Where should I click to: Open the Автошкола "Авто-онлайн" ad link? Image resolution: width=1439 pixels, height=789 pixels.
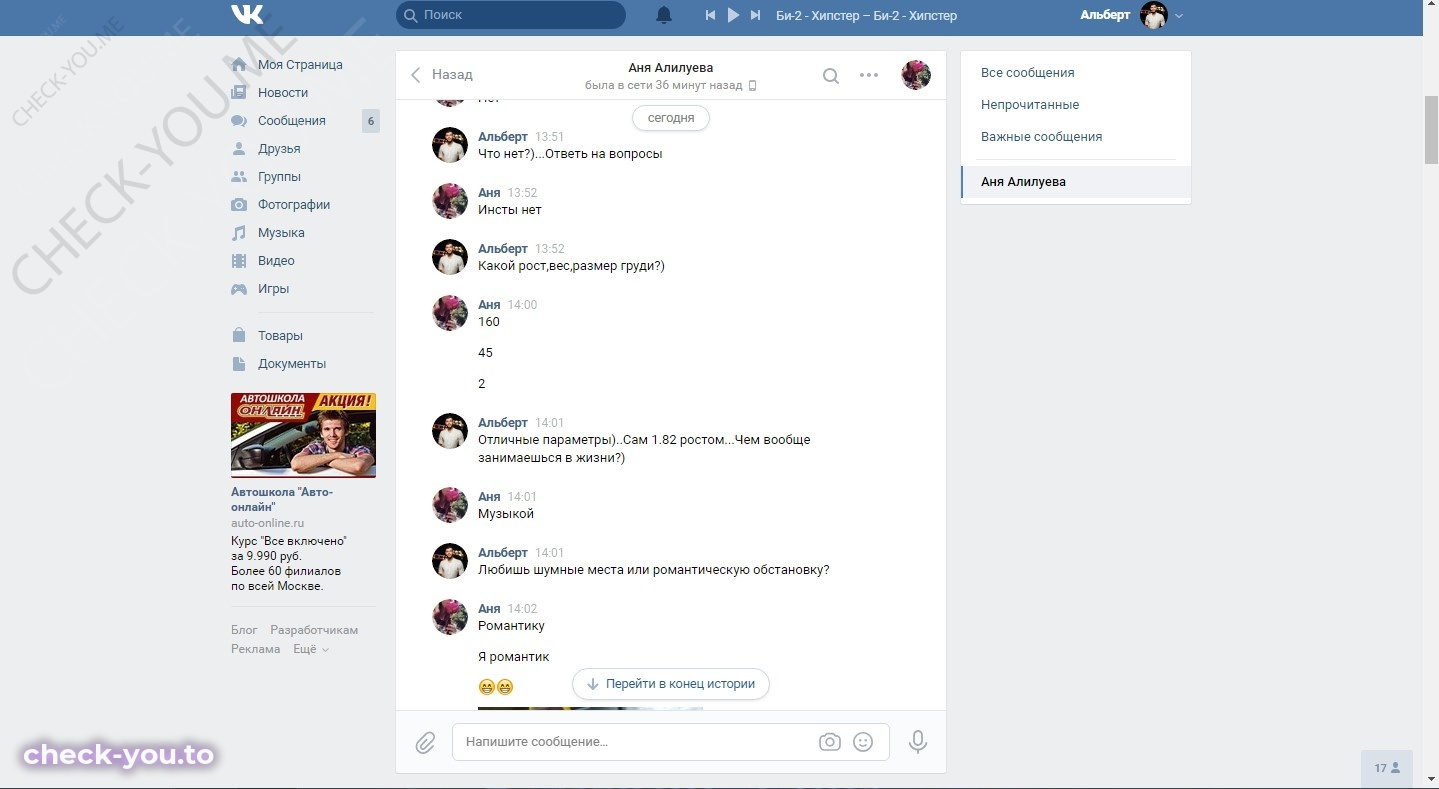282,499
